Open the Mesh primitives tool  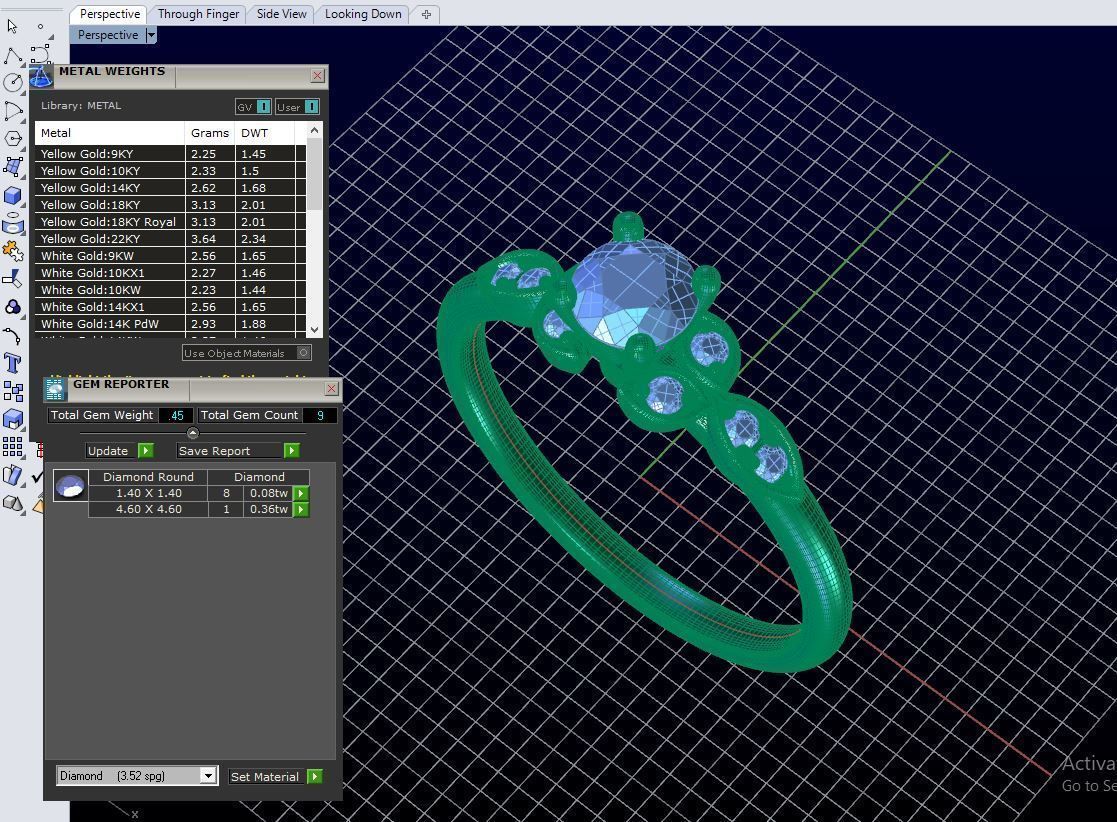tap(13, 503)
